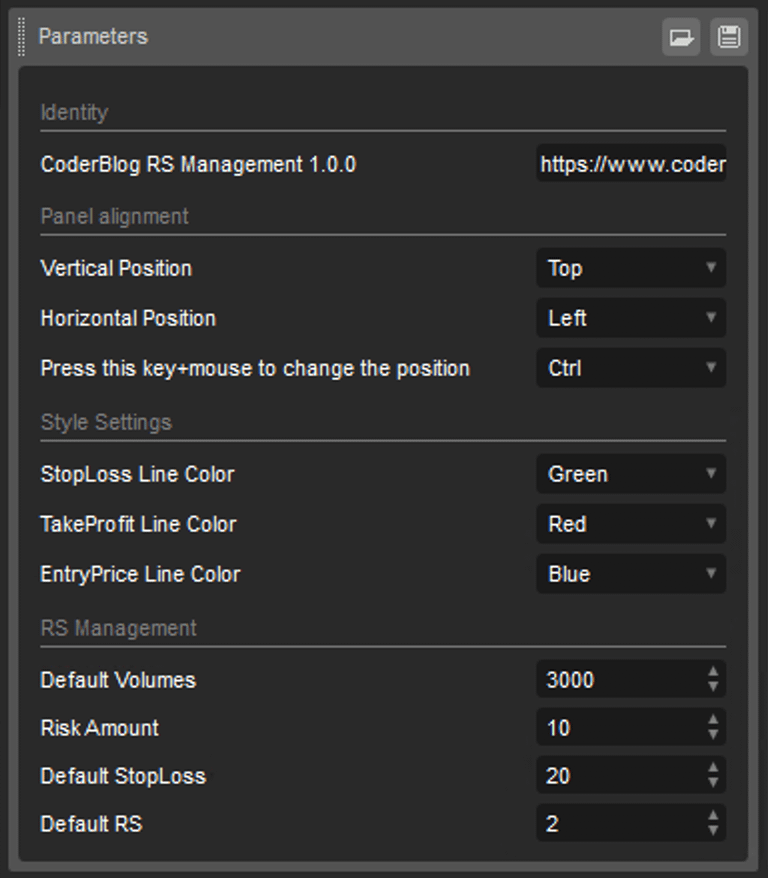Change the StopLoss Line Color dropdown
The height and width of the screenshot is (878, 768).
631,474
